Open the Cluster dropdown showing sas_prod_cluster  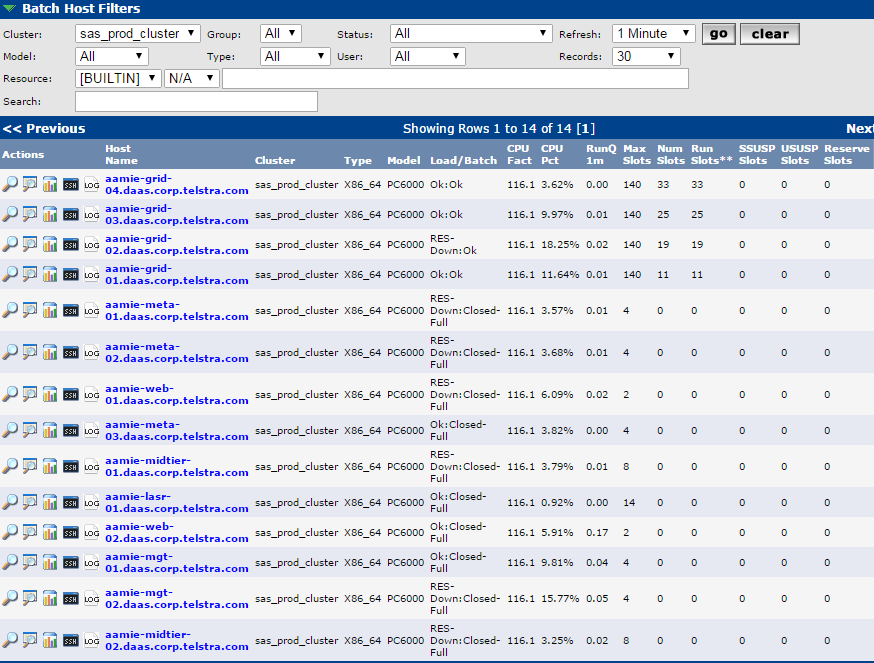click(x=138, y=33)
